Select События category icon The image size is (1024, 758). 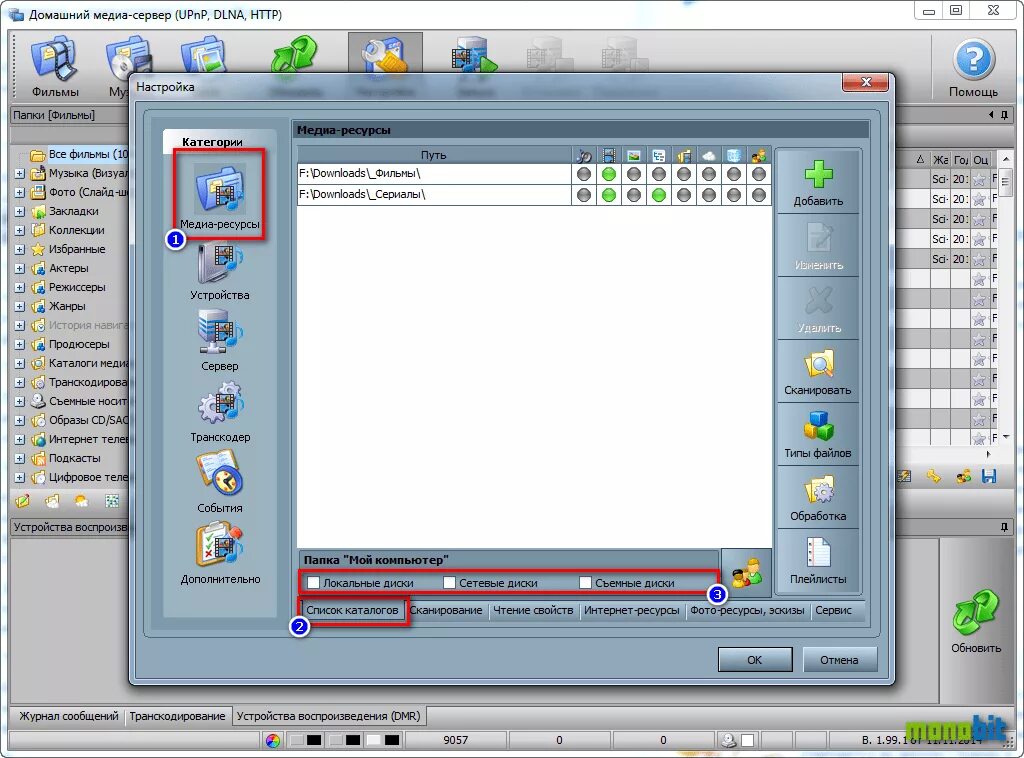tap(220, 483)
